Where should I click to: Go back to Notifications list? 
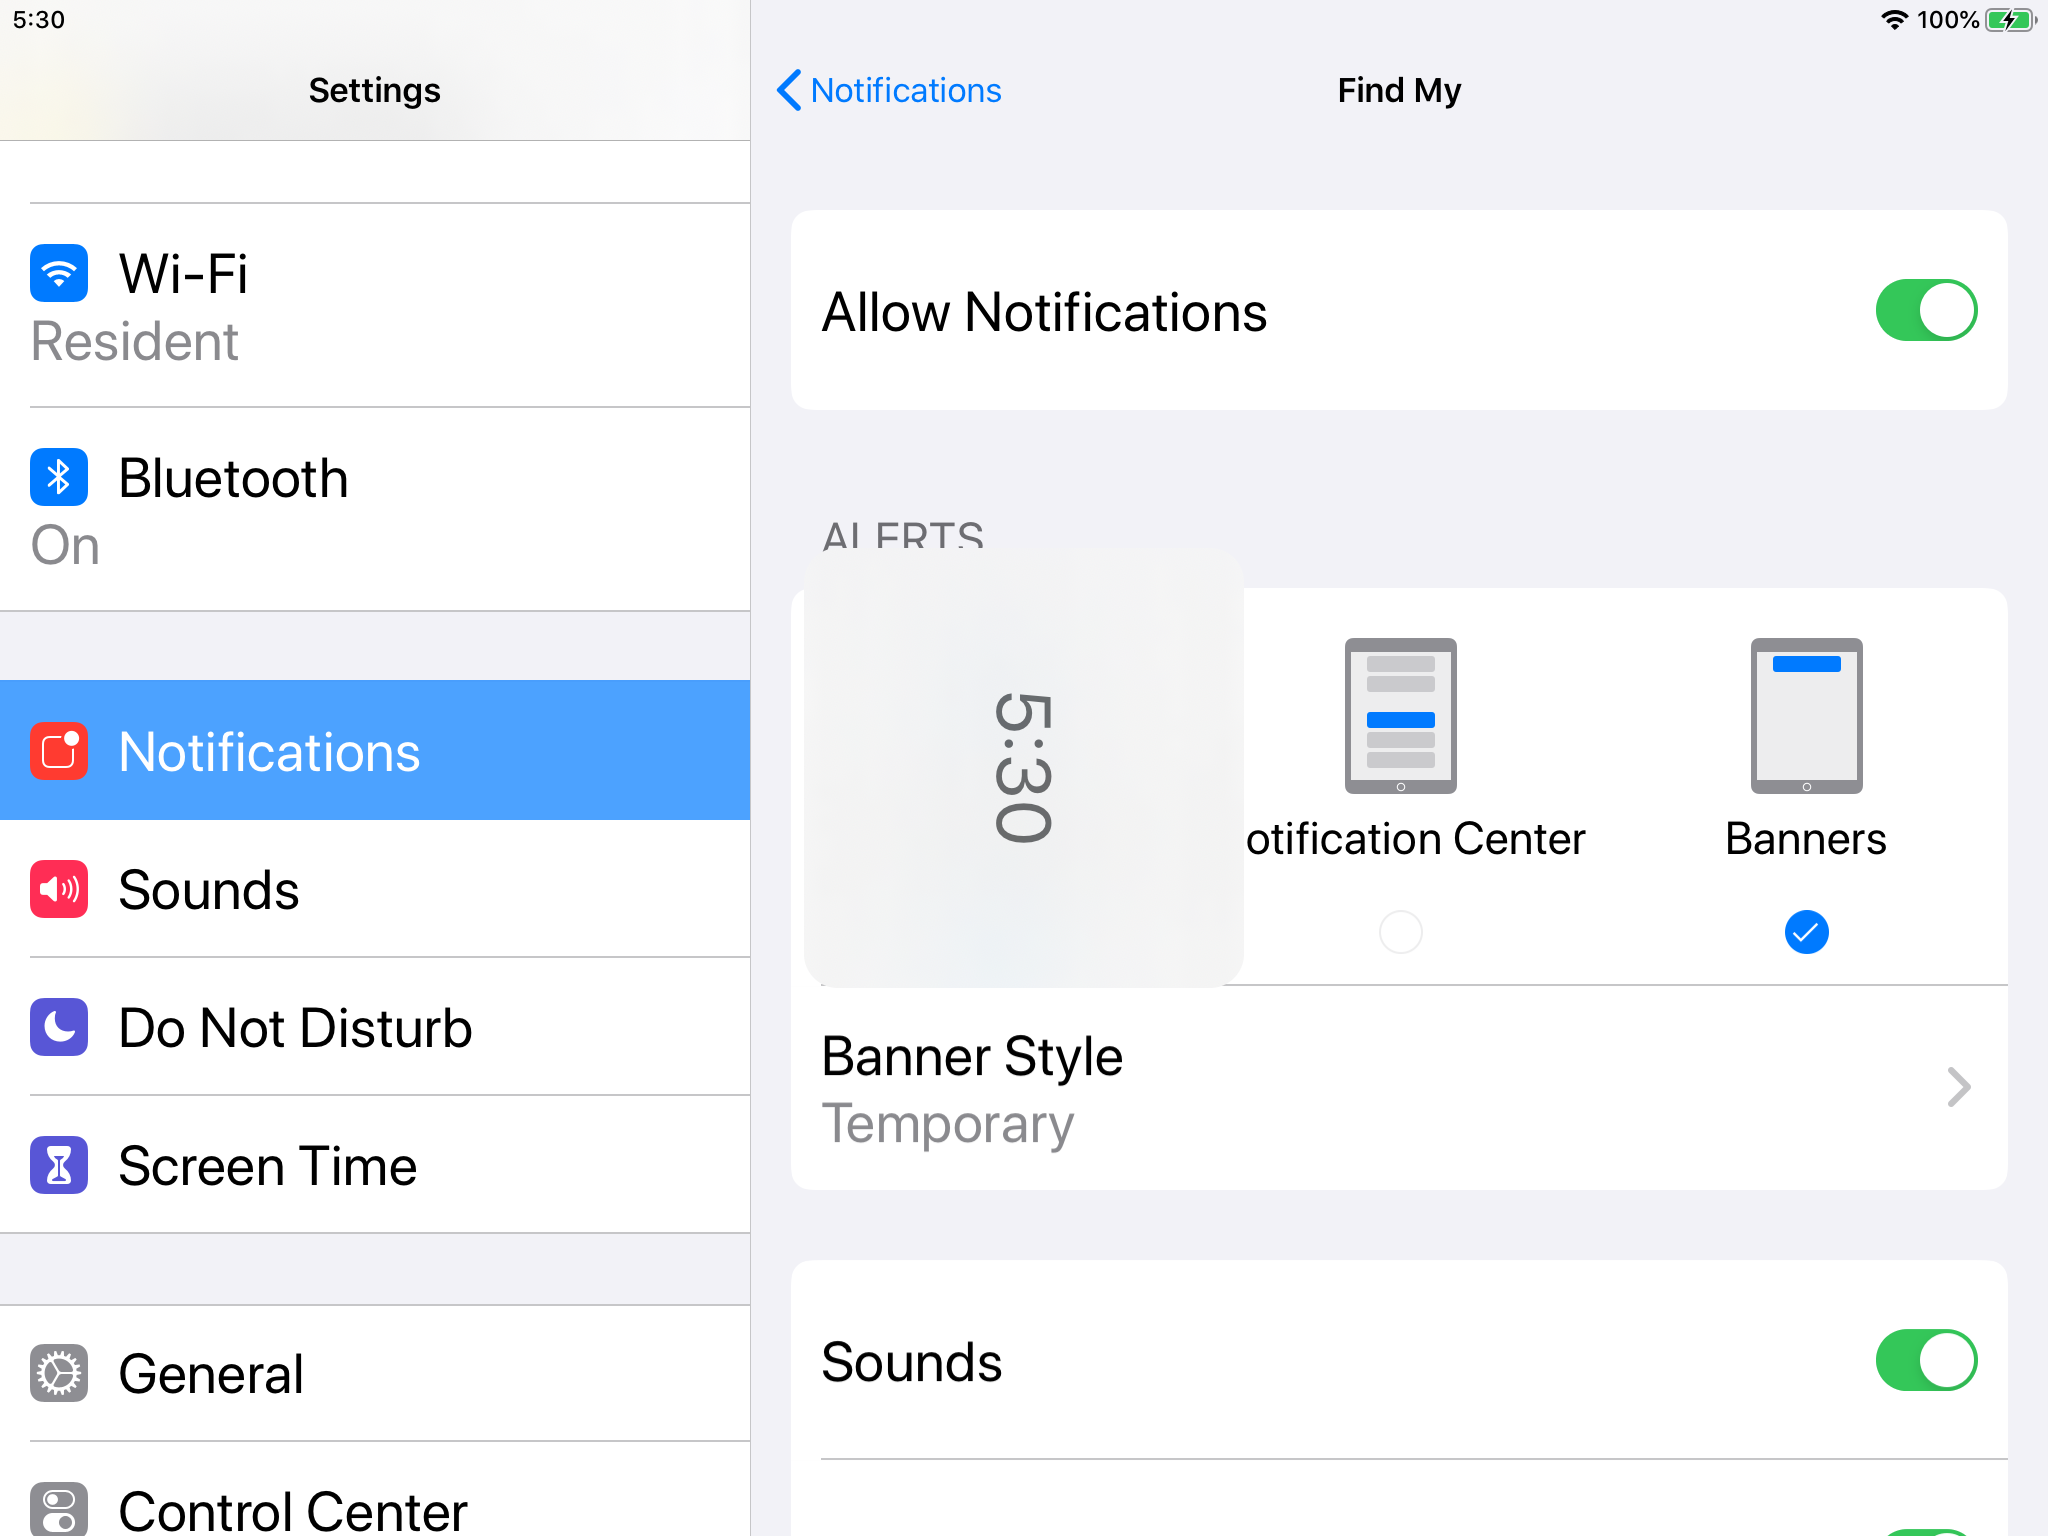click(x=889, y=90)
